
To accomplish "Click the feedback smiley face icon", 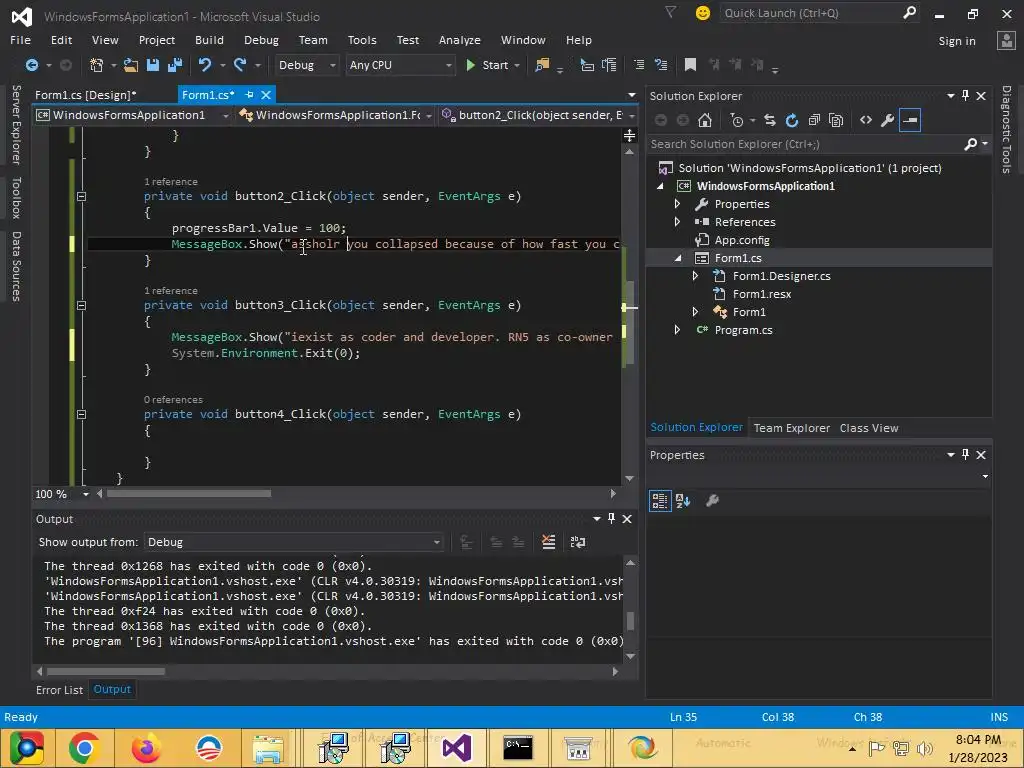I will pos(703,13).
